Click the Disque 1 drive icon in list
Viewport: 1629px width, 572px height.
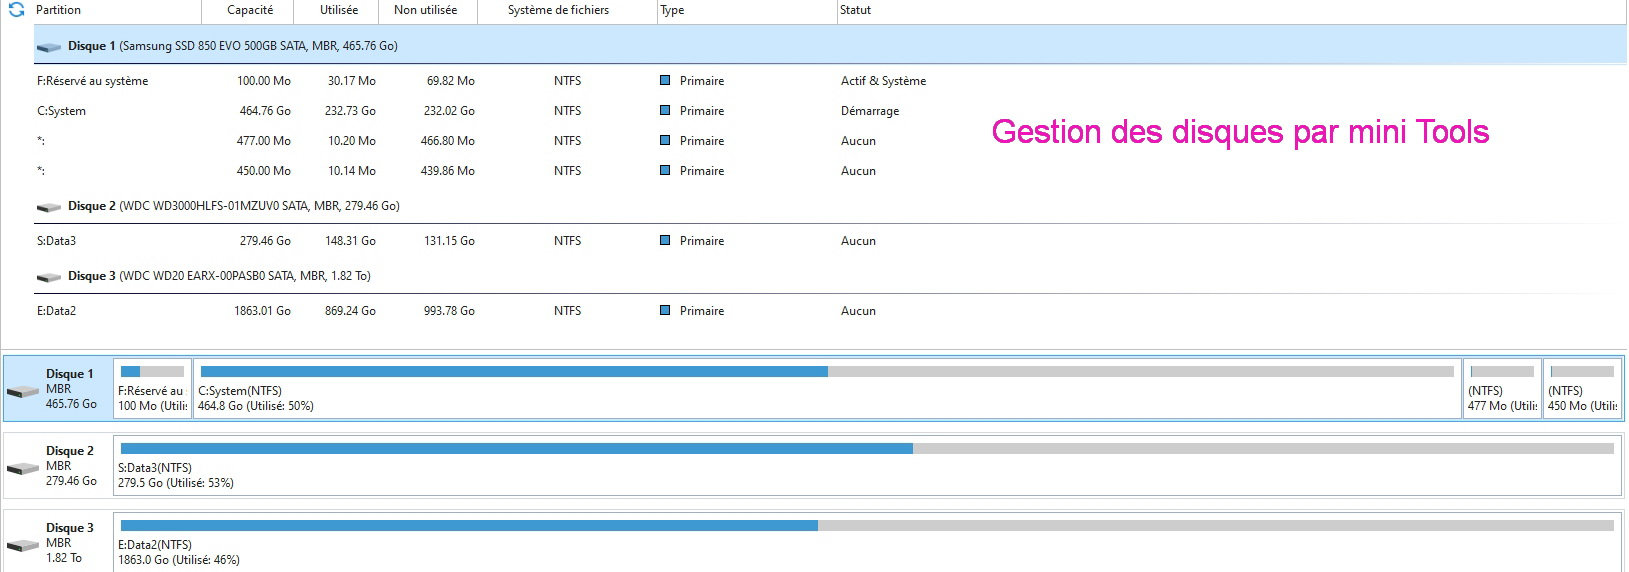pos(49,47)
